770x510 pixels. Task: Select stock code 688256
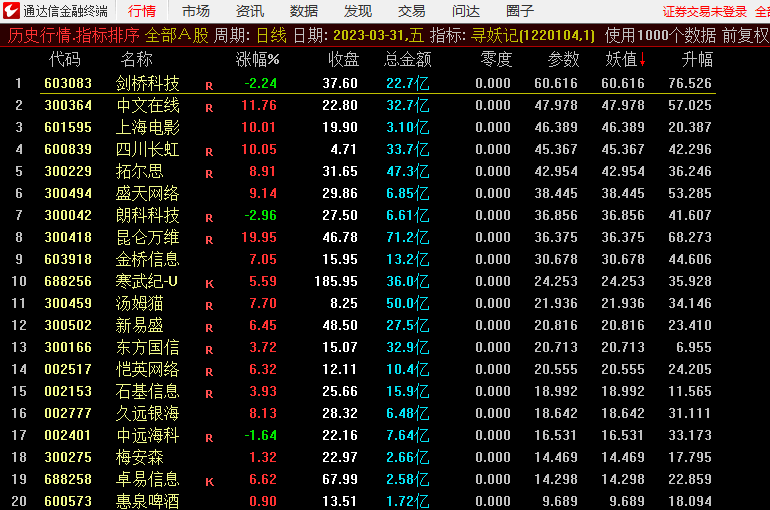pyautogui.click(x=68, y=281)
